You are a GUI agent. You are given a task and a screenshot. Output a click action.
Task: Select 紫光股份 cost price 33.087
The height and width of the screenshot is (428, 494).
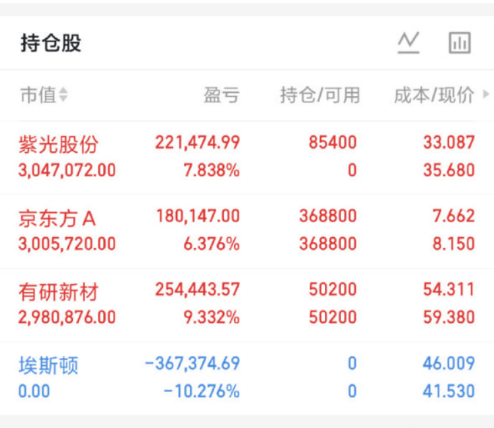click(449, 142)
